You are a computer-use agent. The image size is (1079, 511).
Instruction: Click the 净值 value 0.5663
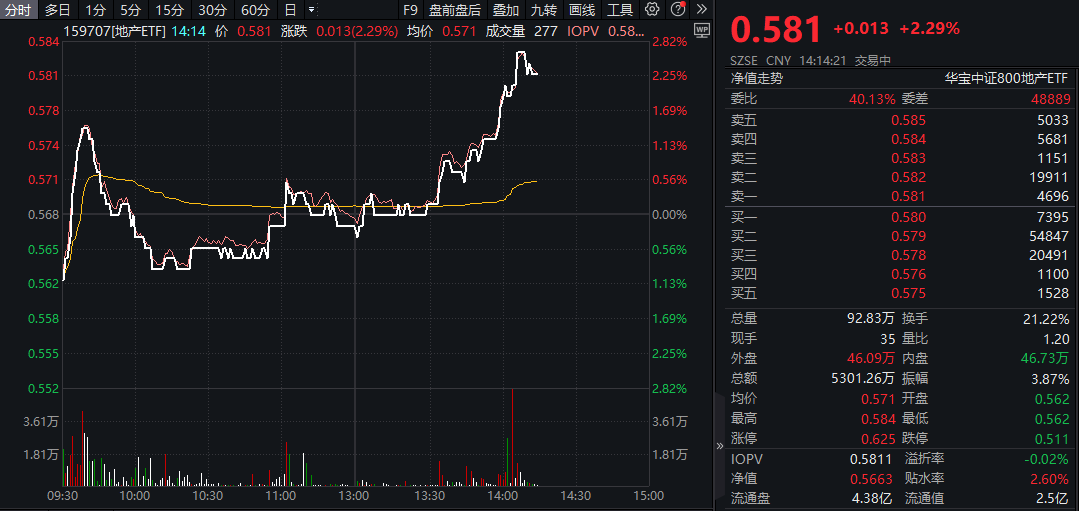pyautogui.click(x=872, y=479)
